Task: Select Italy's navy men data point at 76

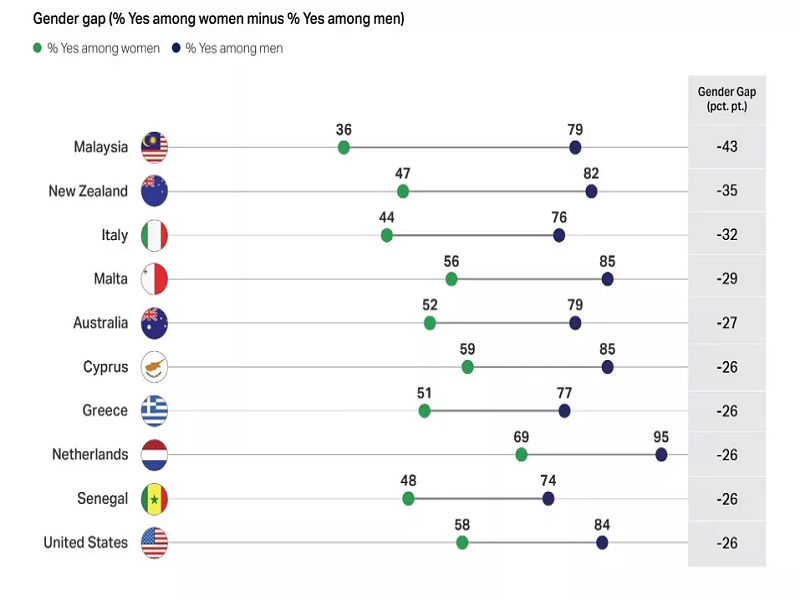Action: point(559,235)
